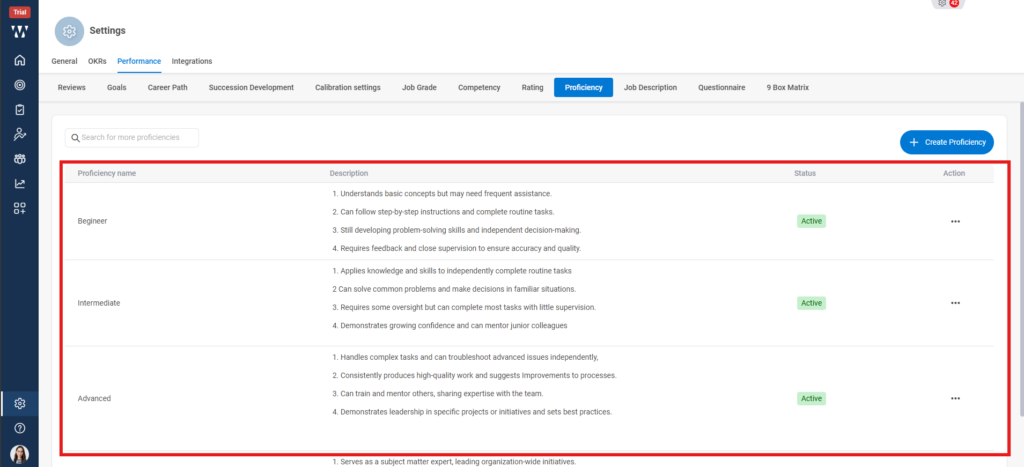Image resolution: width=1024 pixels, height=467 pixels.
Task: Switch to the Integrations tab
Action: coord(192,61)
